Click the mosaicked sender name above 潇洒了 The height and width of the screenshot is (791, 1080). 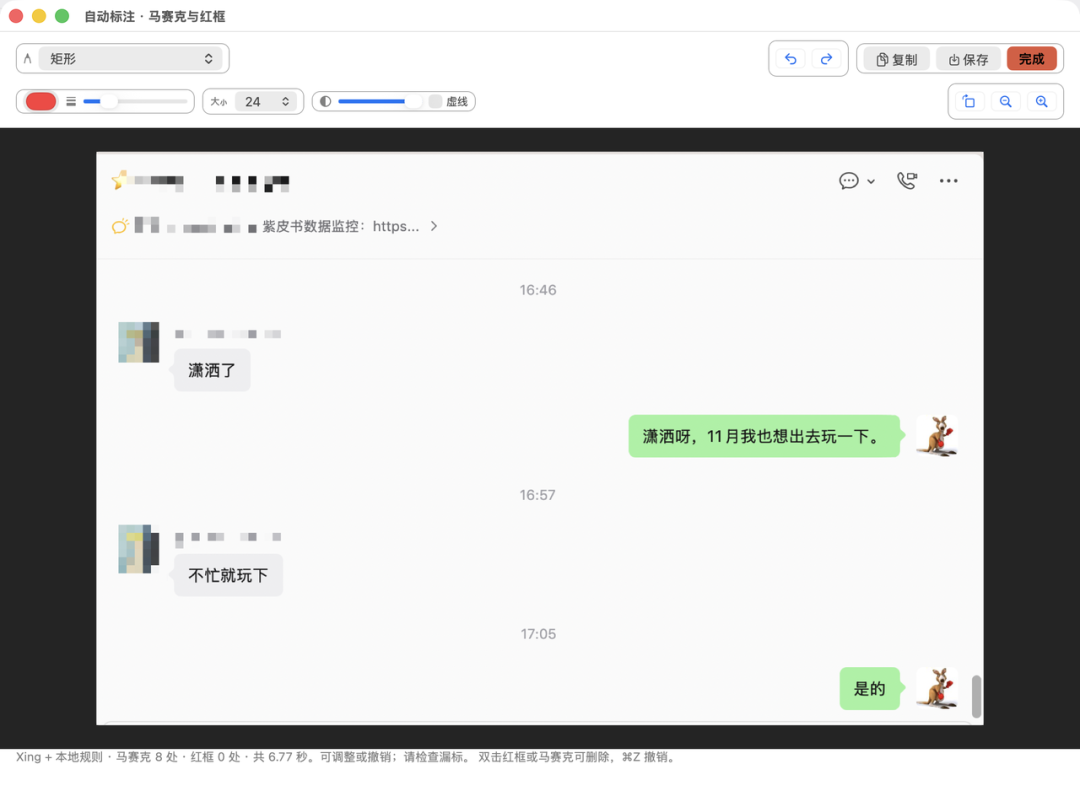[x=228, y=334]
